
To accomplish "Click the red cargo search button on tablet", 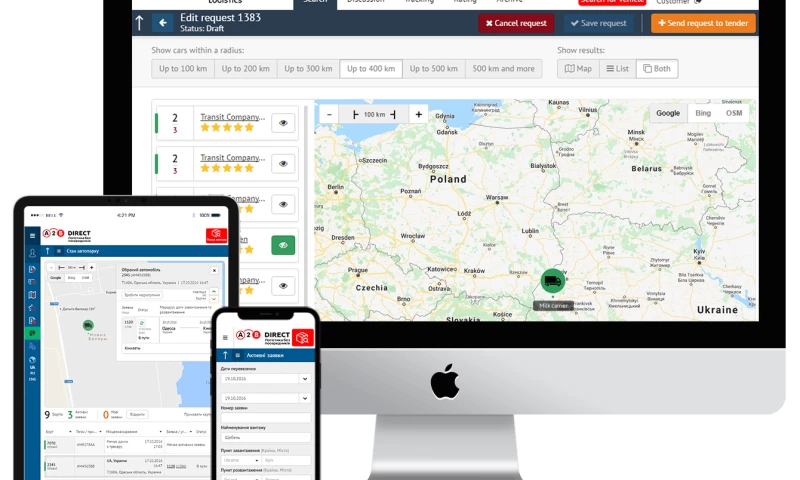I will coord(216,235).
